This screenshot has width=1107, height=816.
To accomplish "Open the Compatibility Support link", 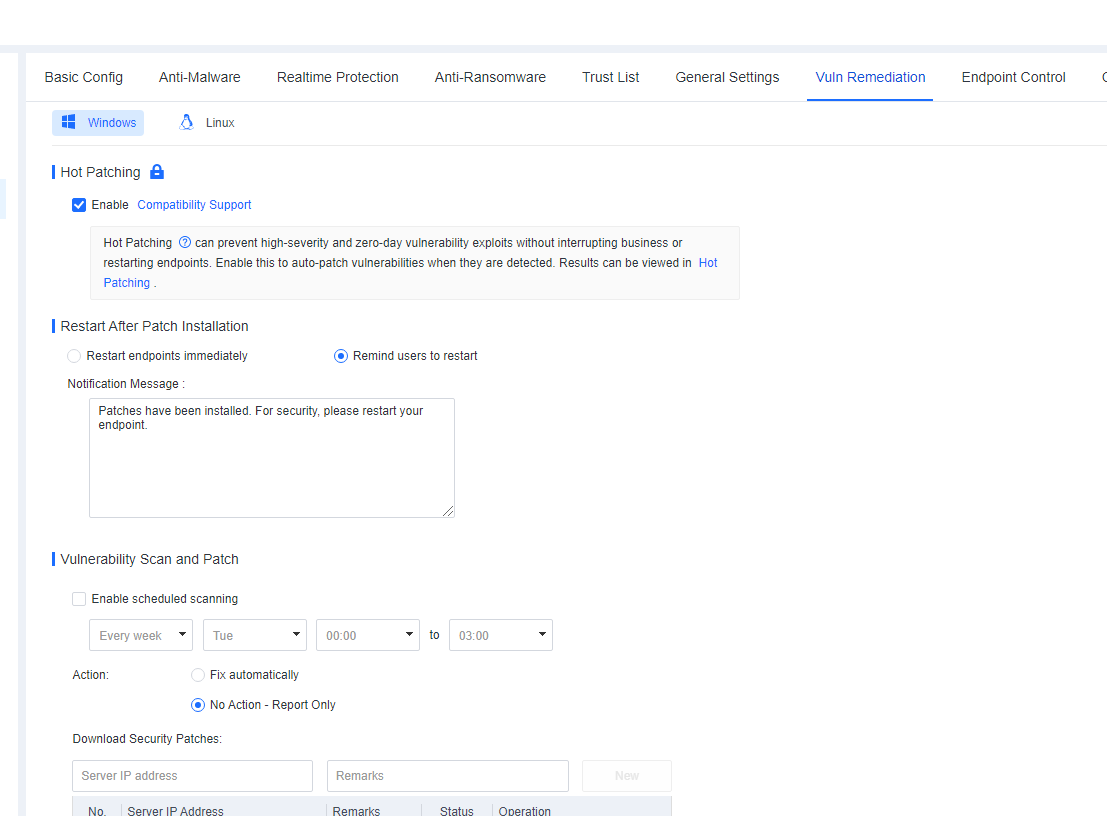I will [194, 205].
